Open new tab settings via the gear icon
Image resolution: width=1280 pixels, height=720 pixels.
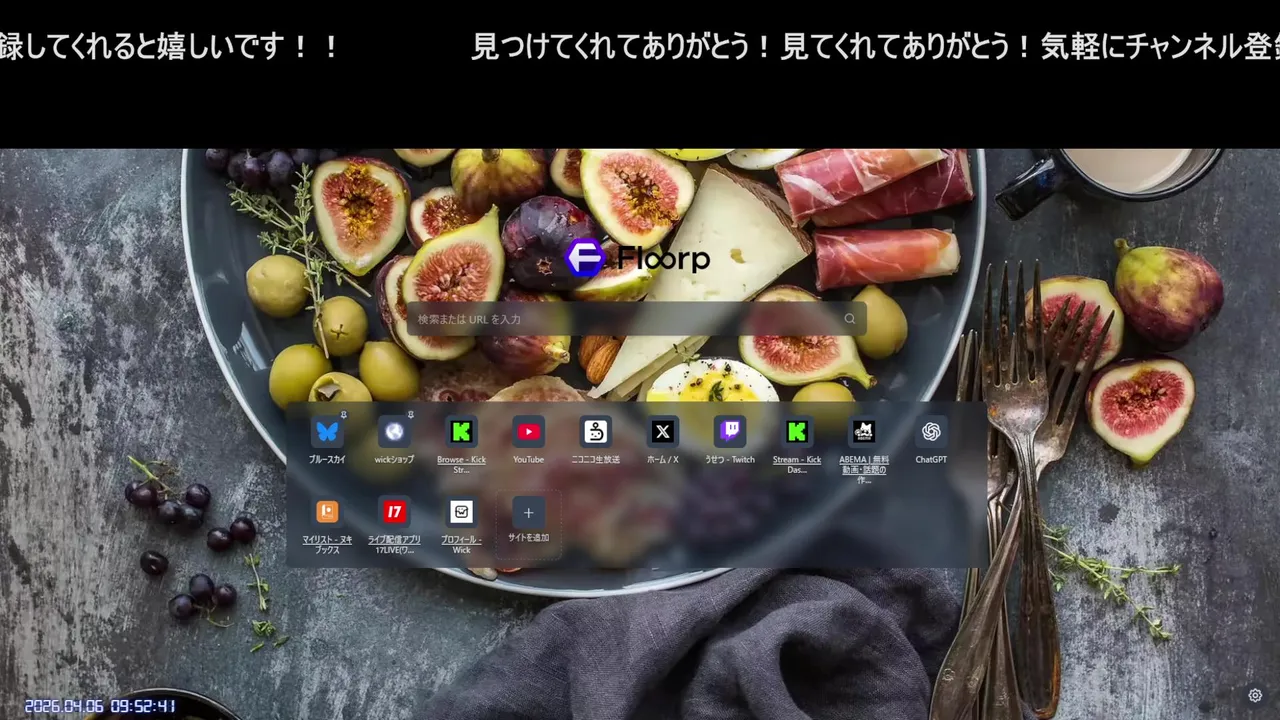tap(1255, 695)
